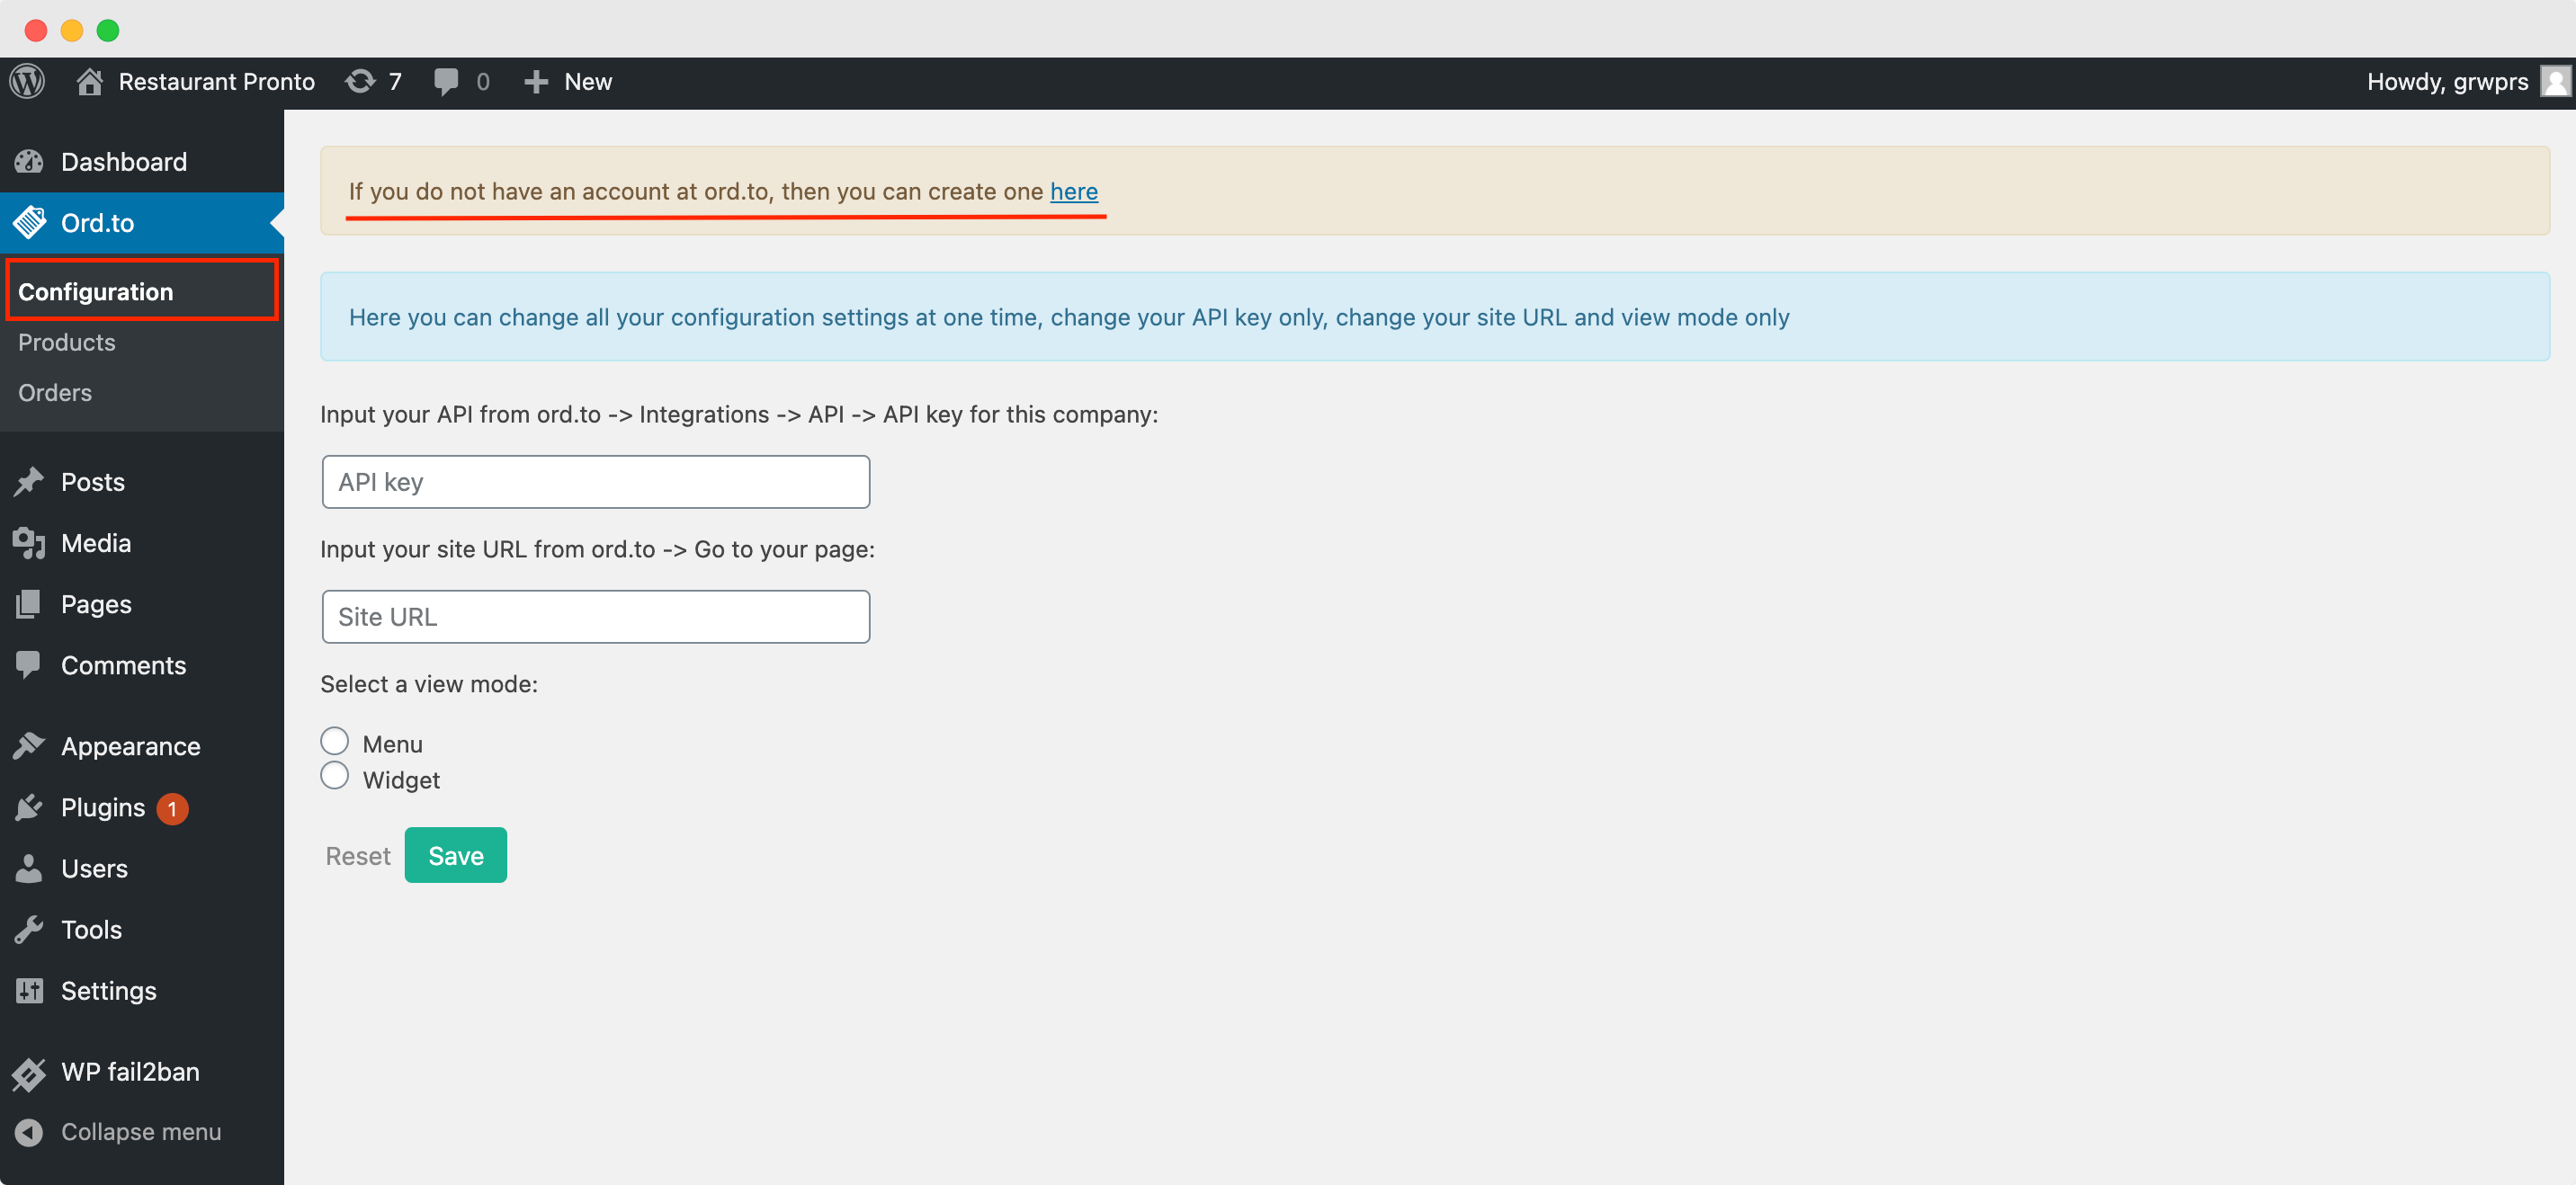Click the Plugins menu icon
The width and height of the screenshot is (2576, 1185).
click(30, 807)
